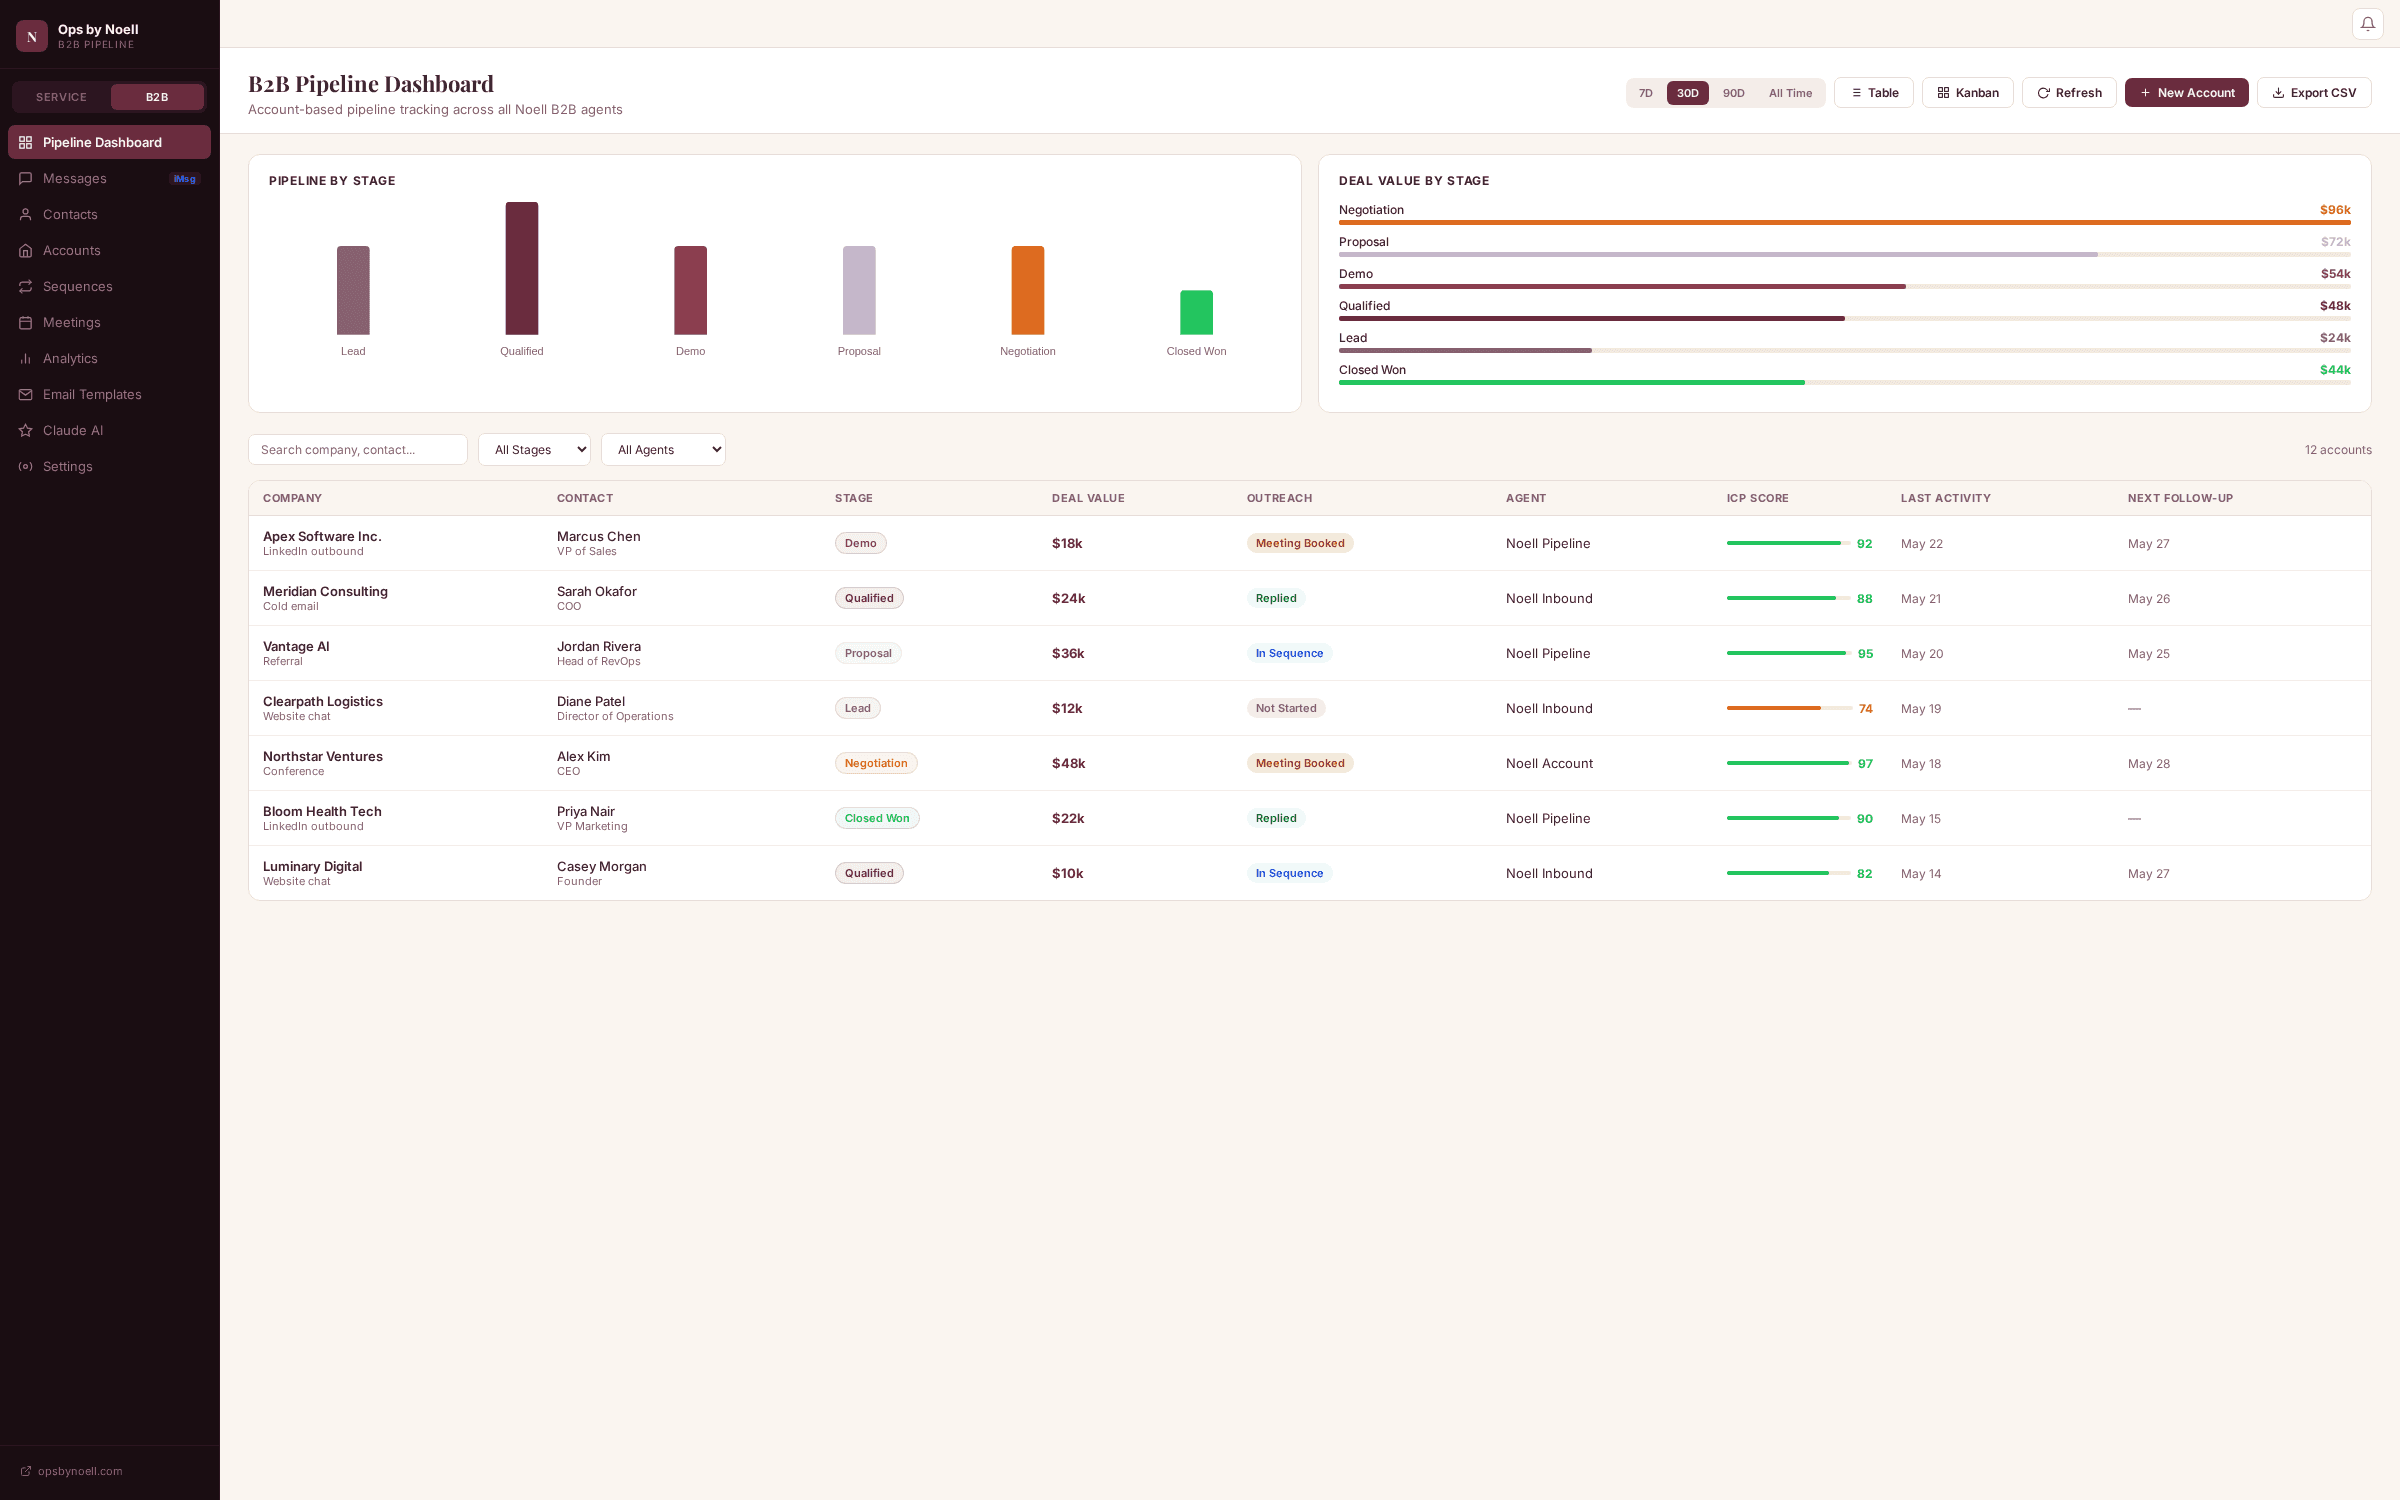The width and height of the screenshot is (2400, 1500).
Task: Click the Closed Won stage badge
Action: click(877, 818)
